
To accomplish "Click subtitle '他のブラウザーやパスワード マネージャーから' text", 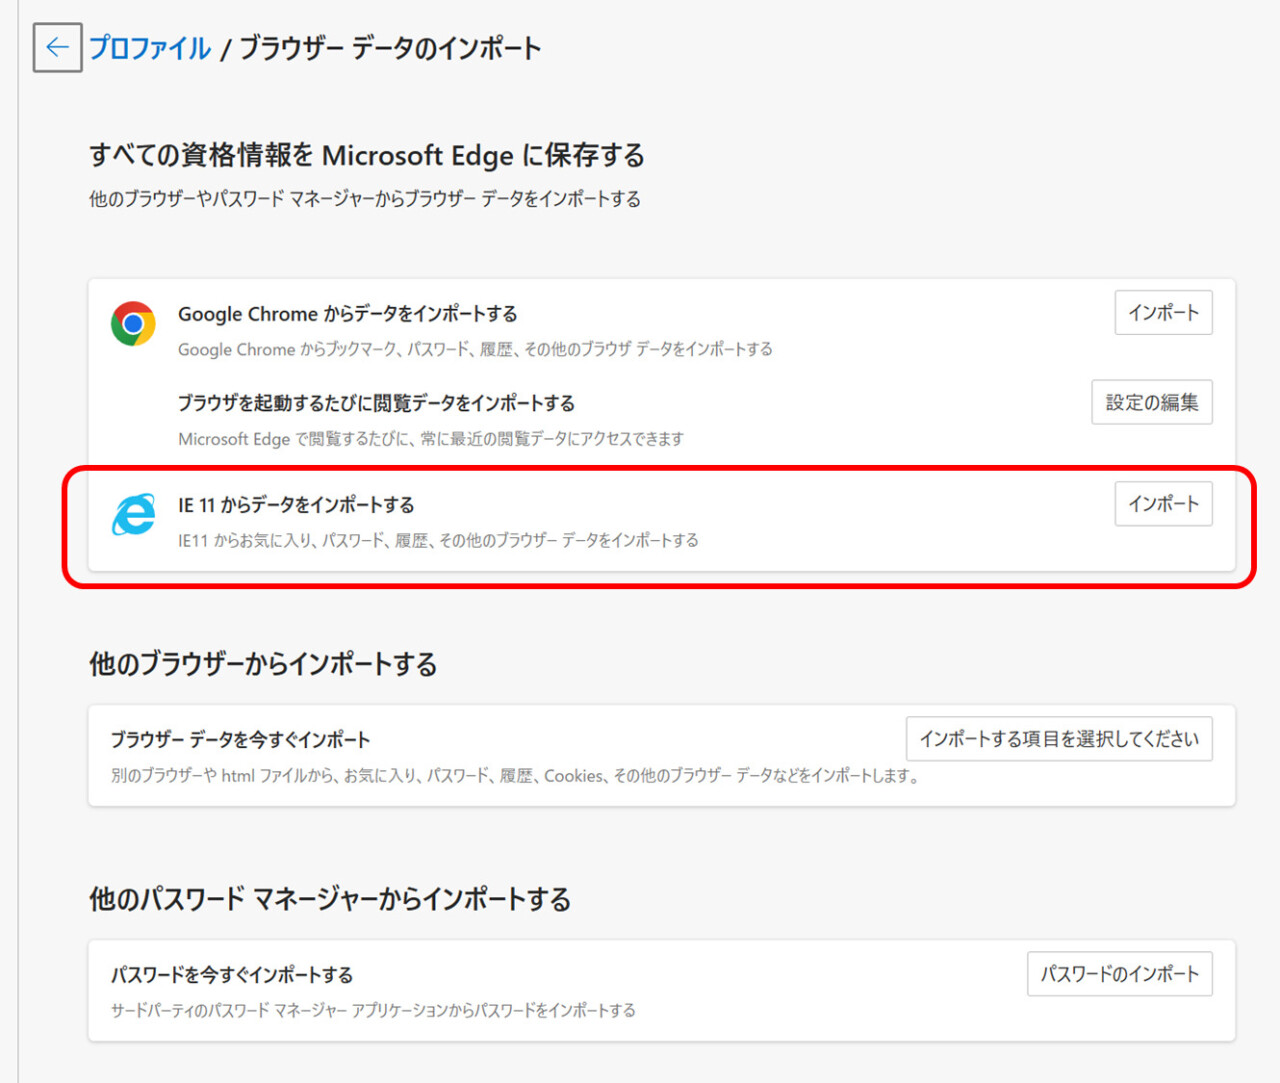I will [x=365, y=199].
